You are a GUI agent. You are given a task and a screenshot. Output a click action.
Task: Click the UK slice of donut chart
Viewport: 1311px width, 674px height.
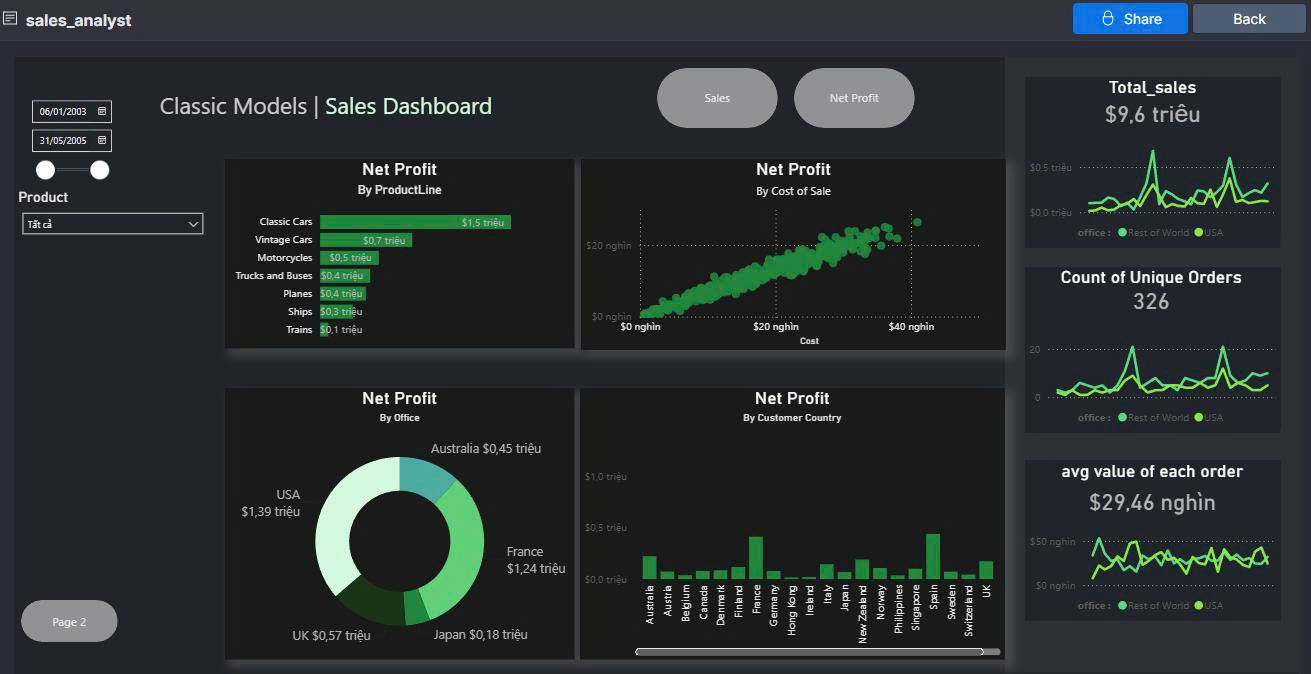tap(373, 604)
